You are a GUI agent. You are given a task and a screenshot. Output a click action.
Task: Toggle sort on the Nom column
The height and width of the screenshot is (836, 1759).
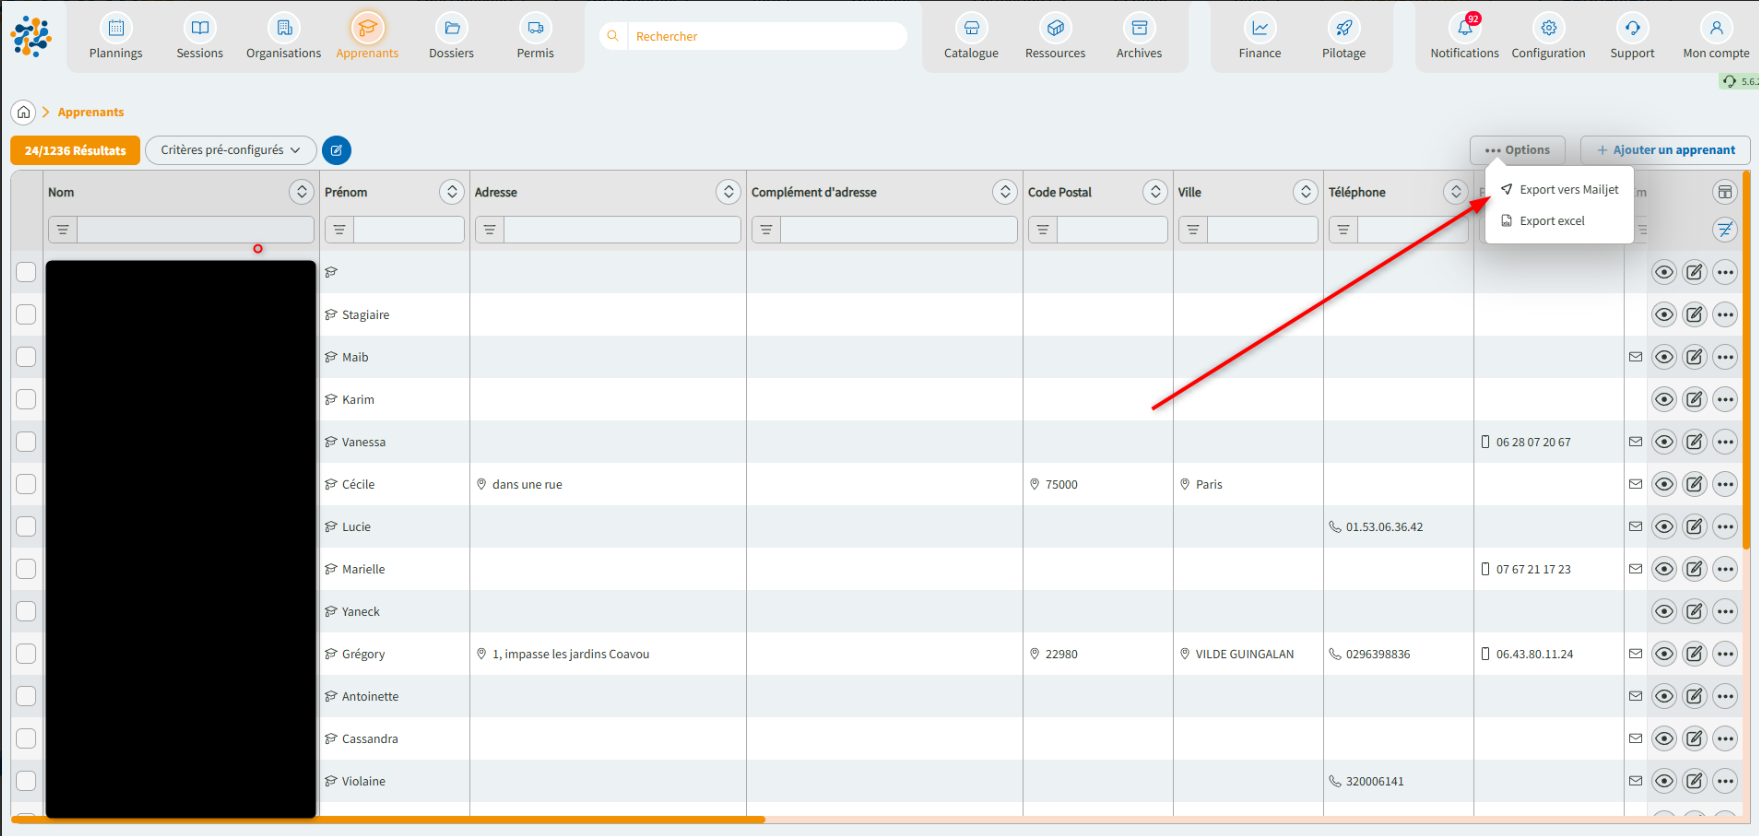click(x=301, y=192)
